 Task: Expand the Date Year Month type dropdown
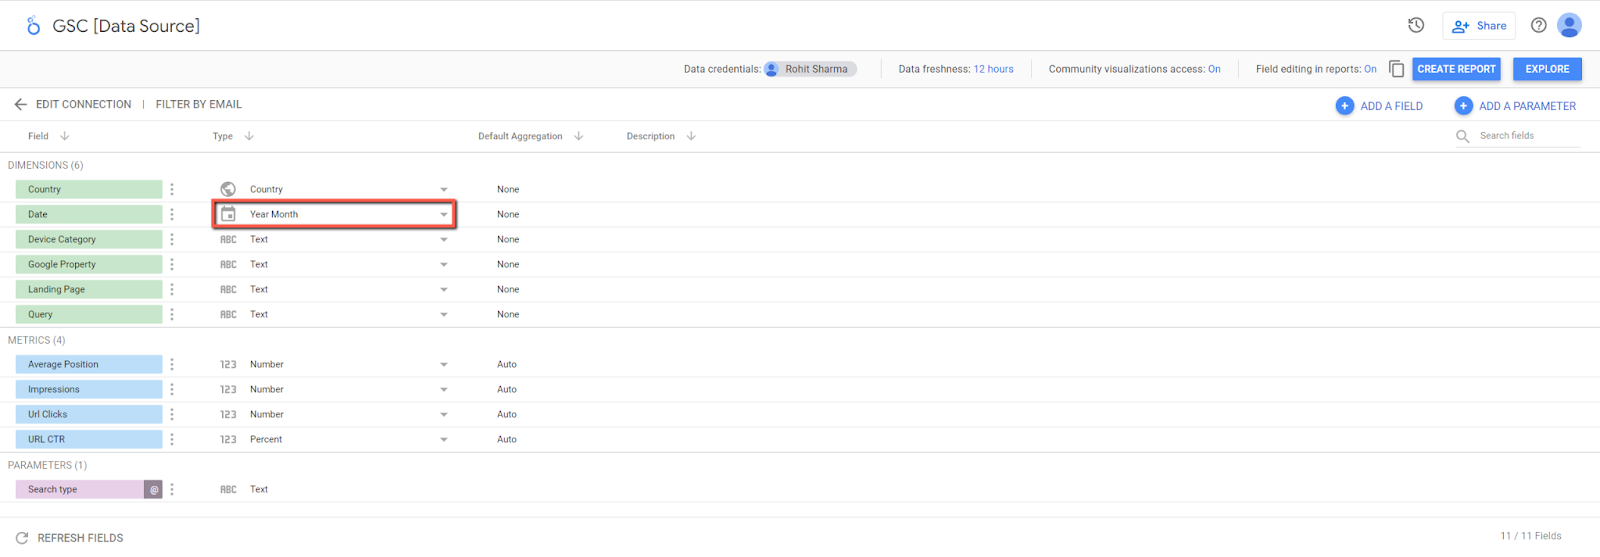pos(444,214)
